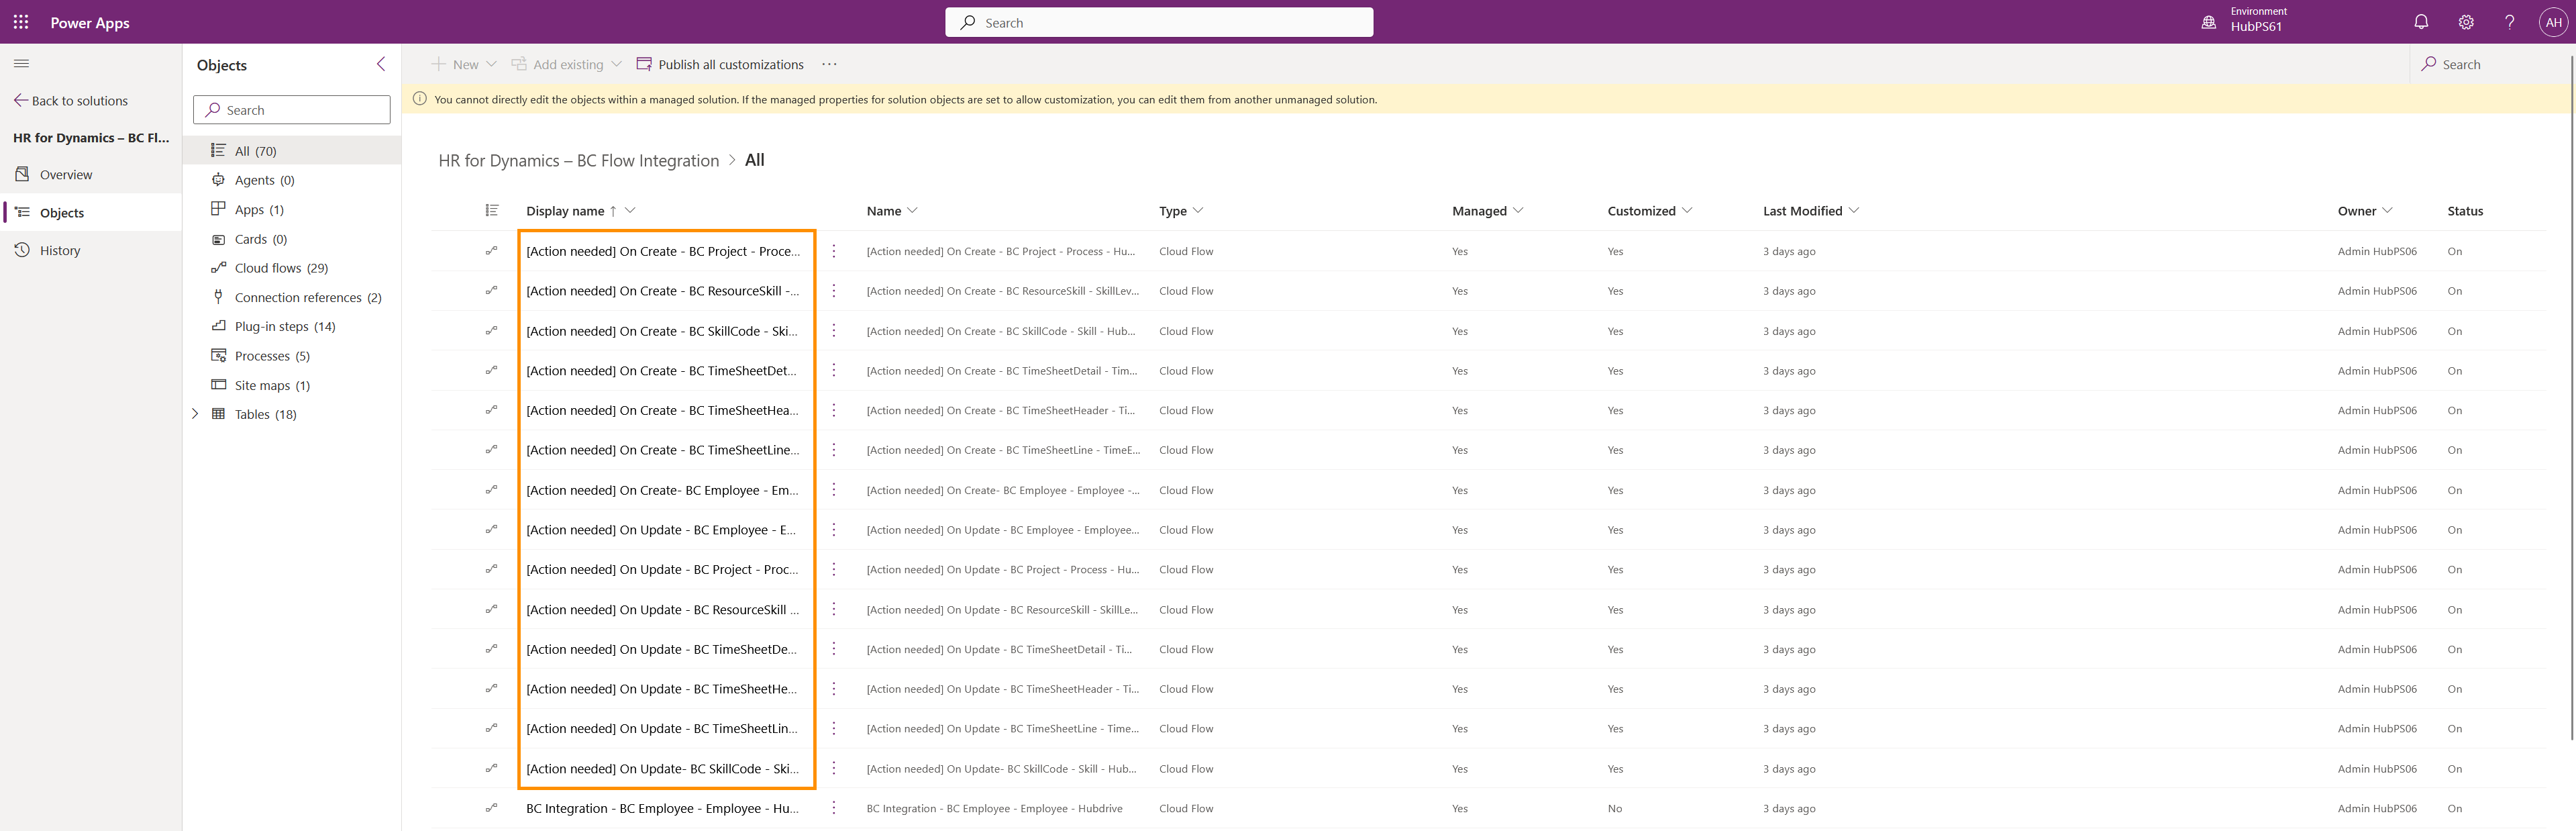The image size is (2576, 831).
Task: Click Back to solutions
Action: click(71, 101)
